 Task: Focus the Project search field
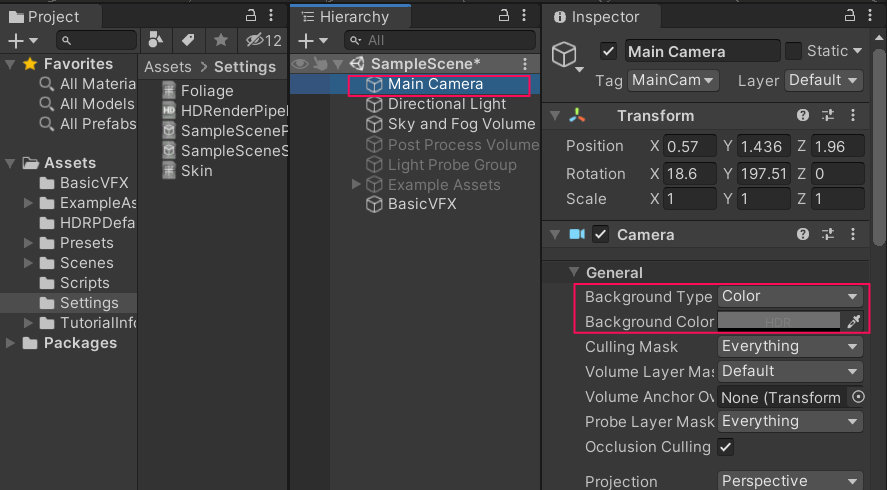coord(96,41)
